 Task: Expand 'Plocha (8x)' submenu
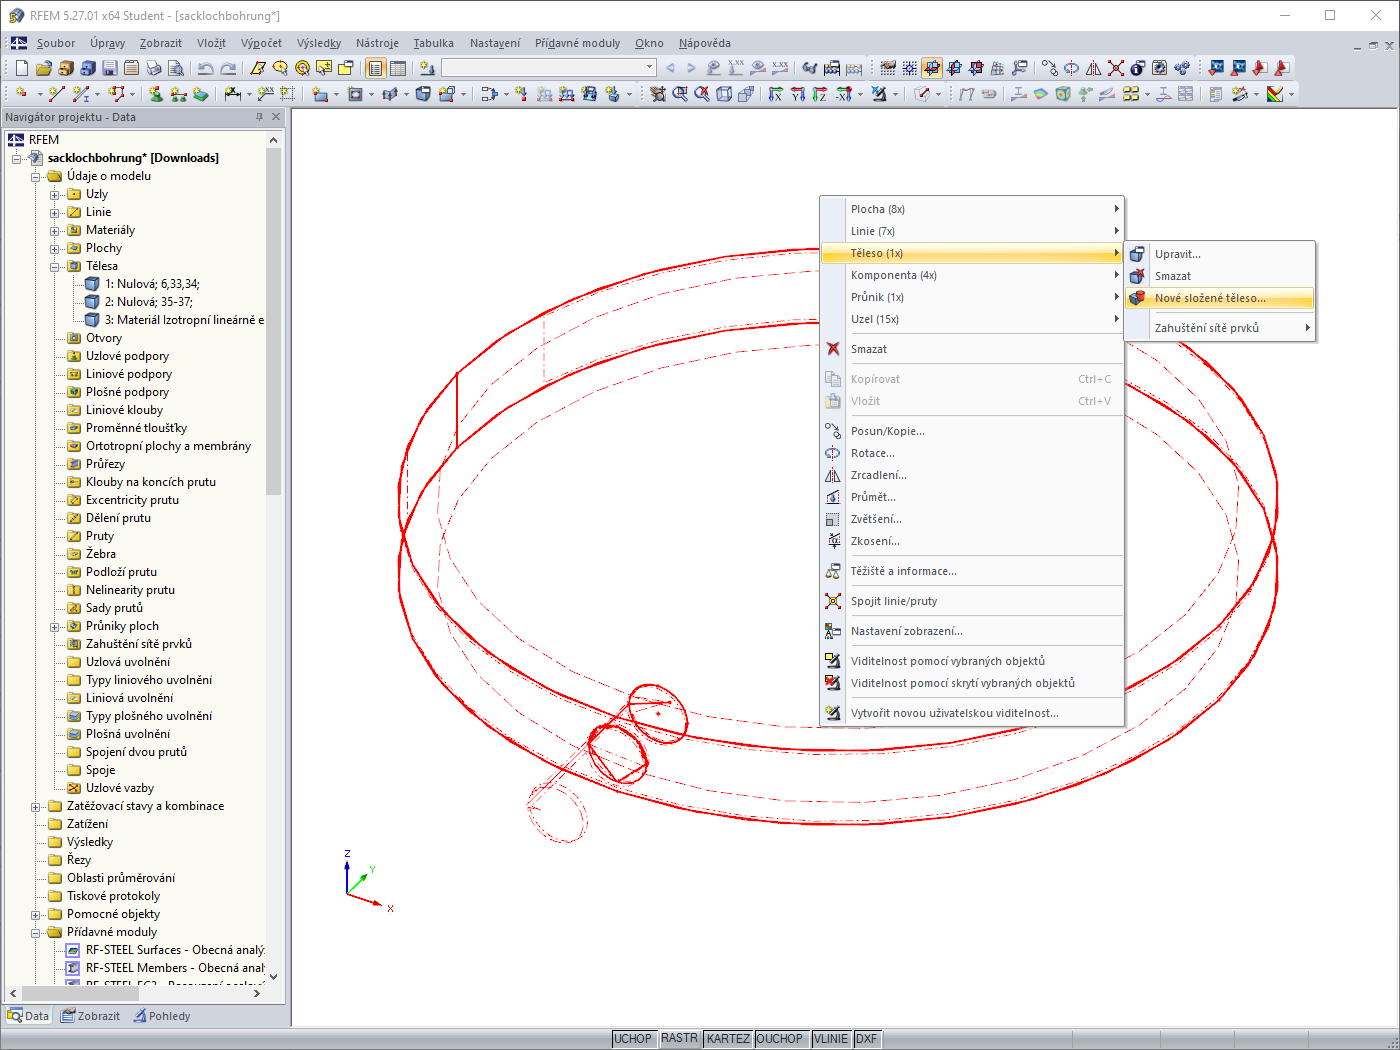tap(972, 209)
